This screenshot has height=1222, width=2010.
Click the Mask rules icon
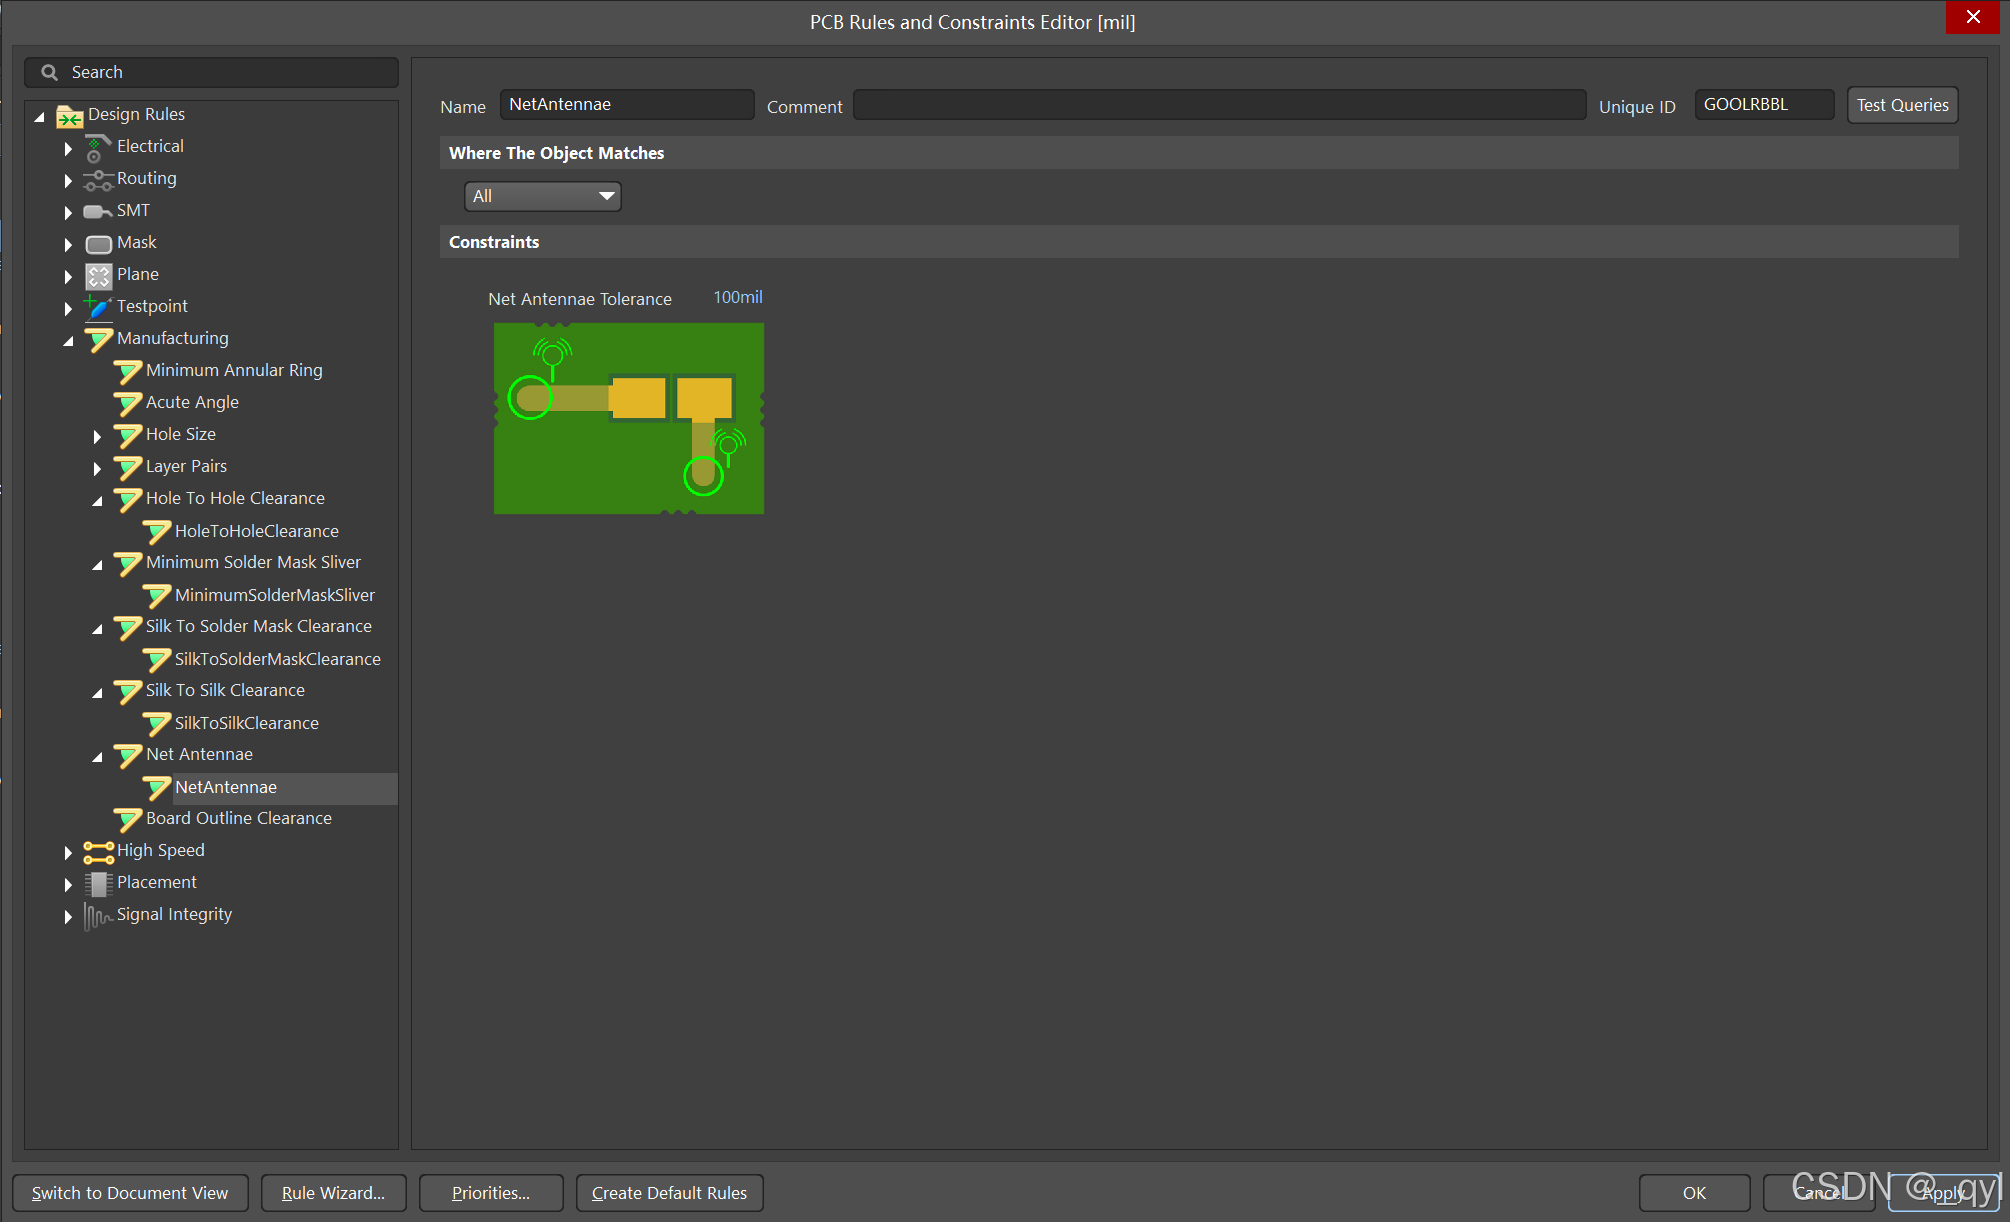[98, 243]
